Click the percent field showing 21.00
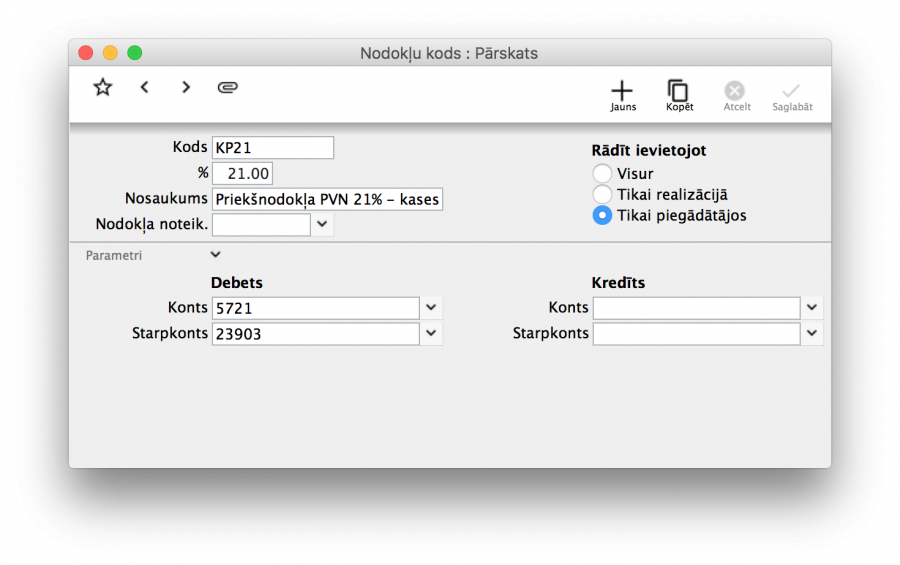This screenshot has height=565, width=900. coord(242,174)
